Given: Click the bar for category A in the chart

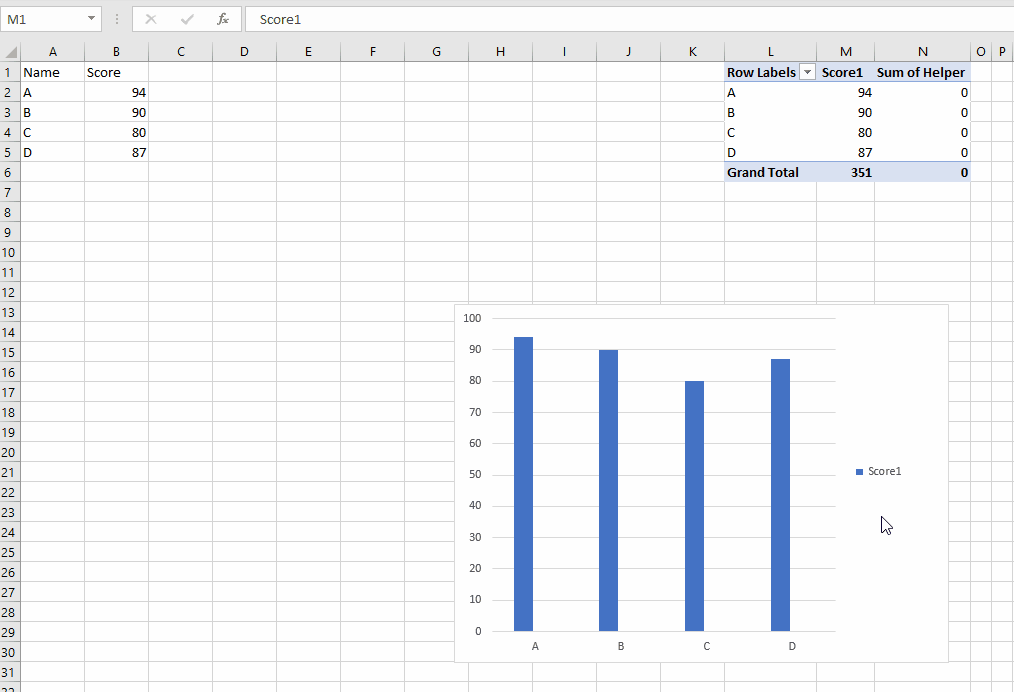Looking at the screenshot, I should coord(524,480).
